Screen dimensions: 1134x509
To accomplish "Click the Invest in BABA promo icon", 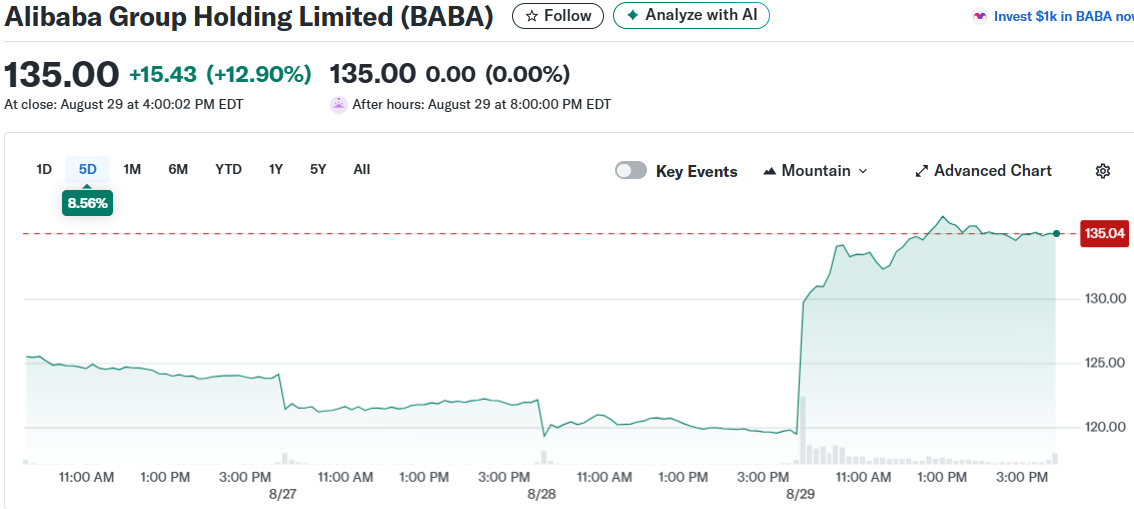I will 980,16.
